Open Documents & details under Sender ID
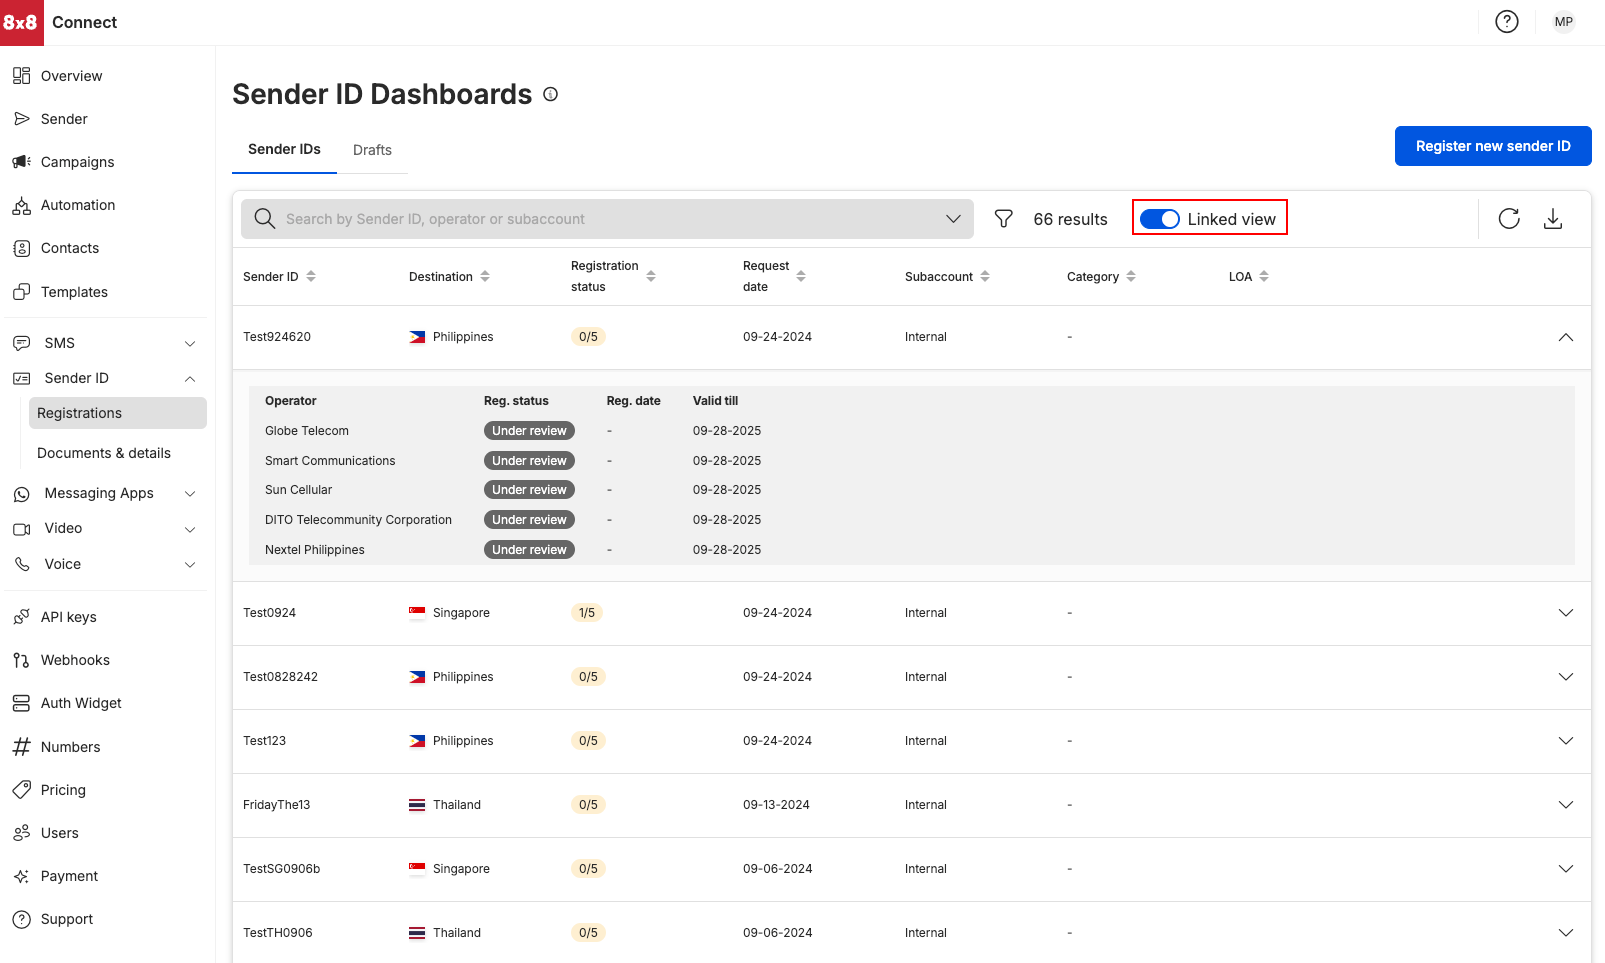The width and height of the screenshot is (1605, 963). [104, 452]
